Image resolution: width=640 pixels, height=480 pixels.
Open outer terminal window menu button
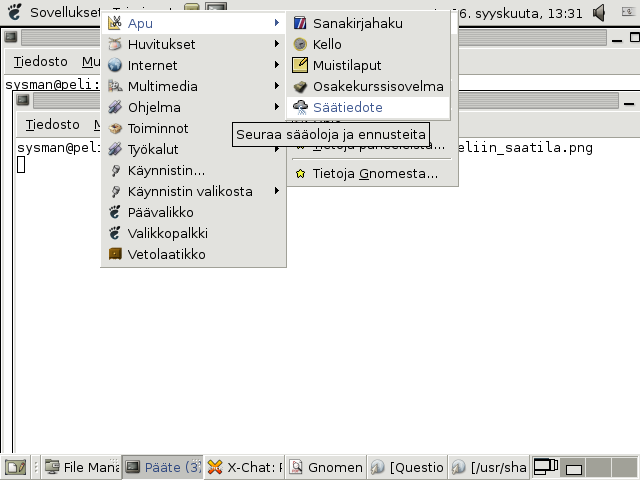click(x=11, y=37)
